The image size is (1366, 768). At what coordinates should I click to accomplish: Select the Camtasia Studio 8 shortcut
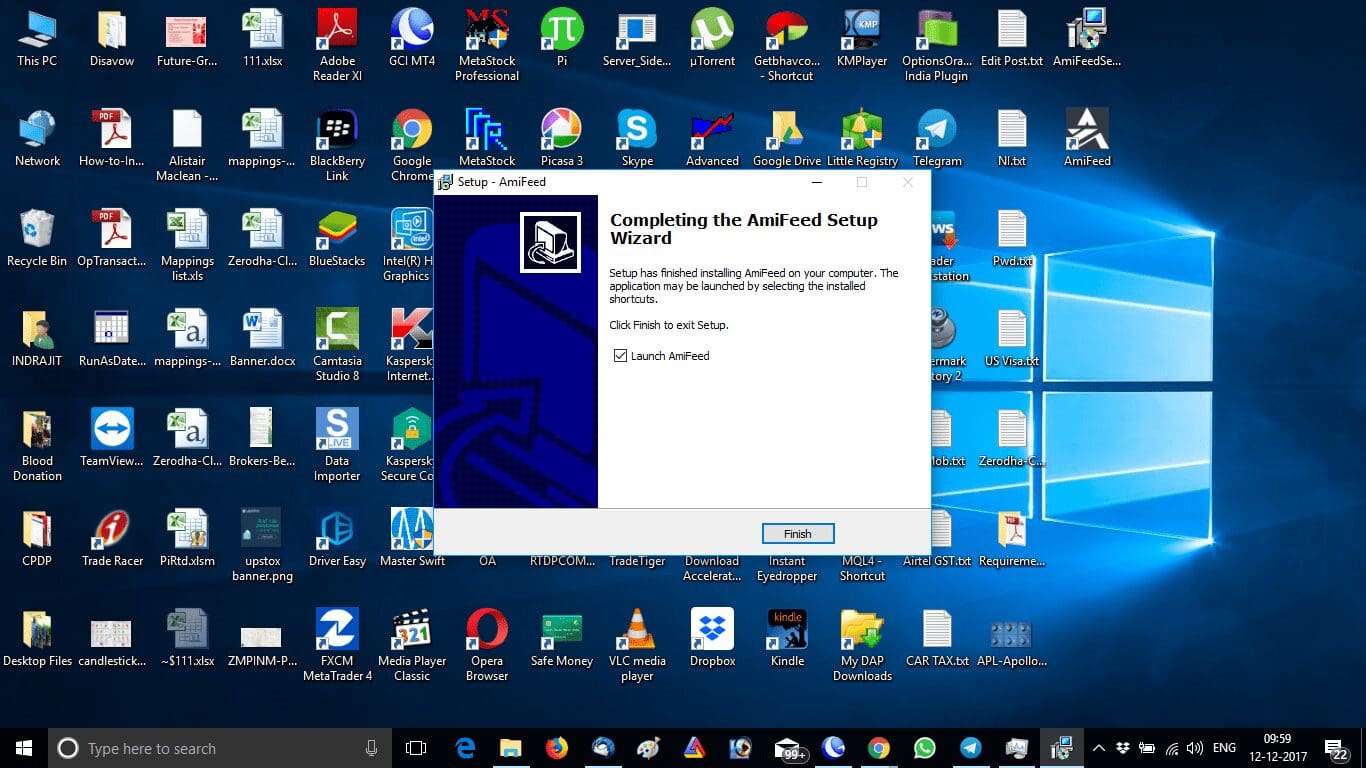click(337, 345)
